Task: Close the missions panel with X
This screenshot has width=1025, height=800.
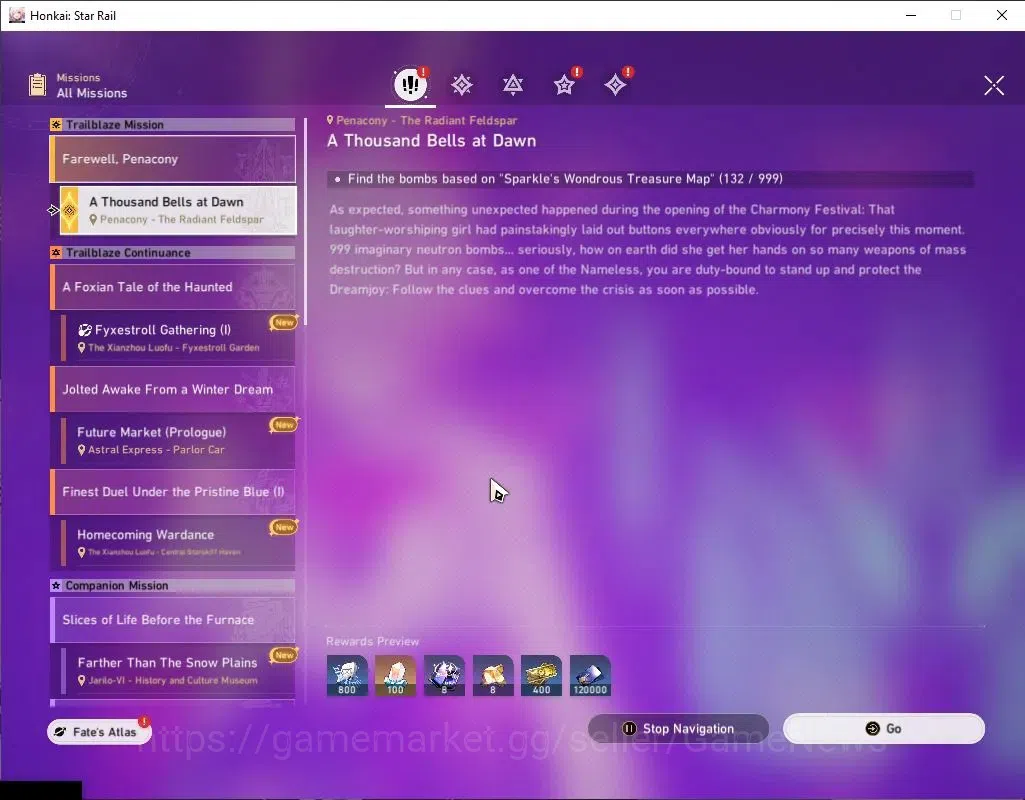Action: pos(994,85)
